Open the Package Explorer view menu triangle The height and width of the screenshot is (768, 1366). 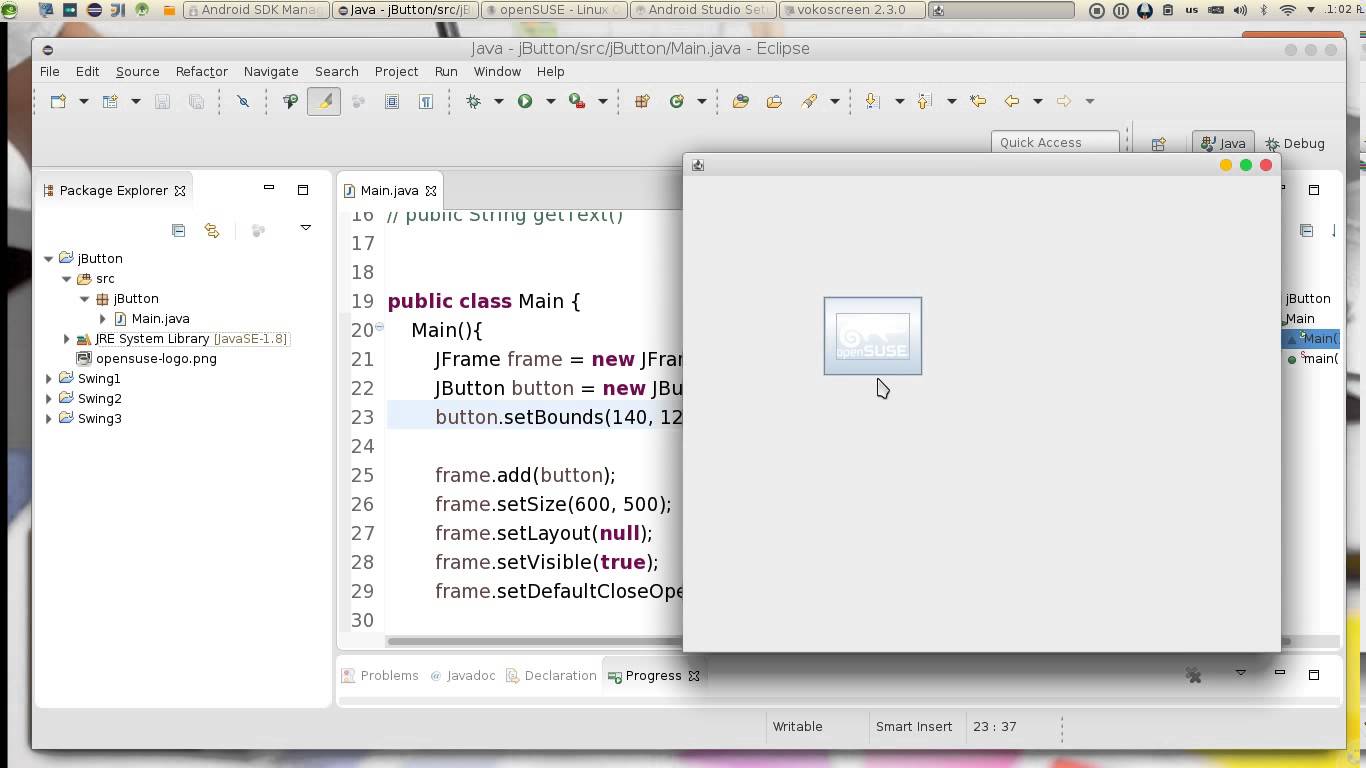pyautogui.click(x=306, y=229)
